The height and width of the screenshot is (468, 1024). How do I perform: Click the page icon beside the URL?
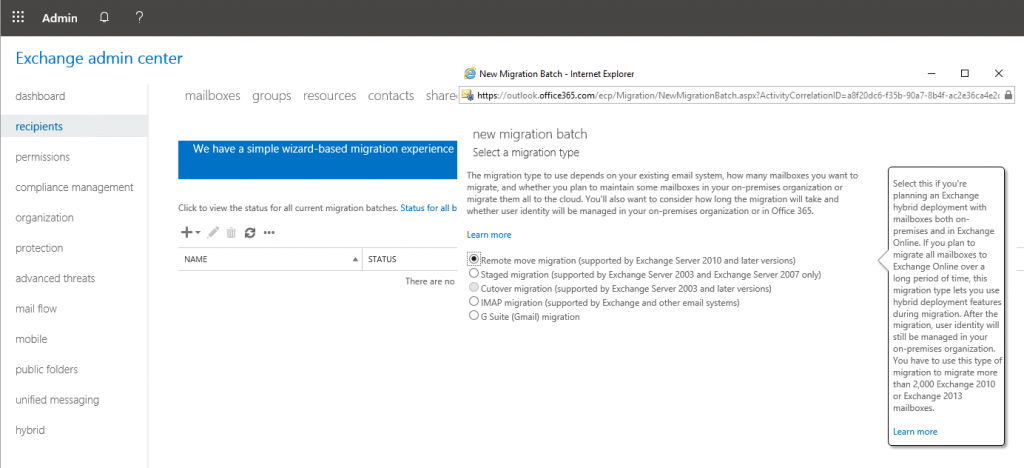pos(468,95)
